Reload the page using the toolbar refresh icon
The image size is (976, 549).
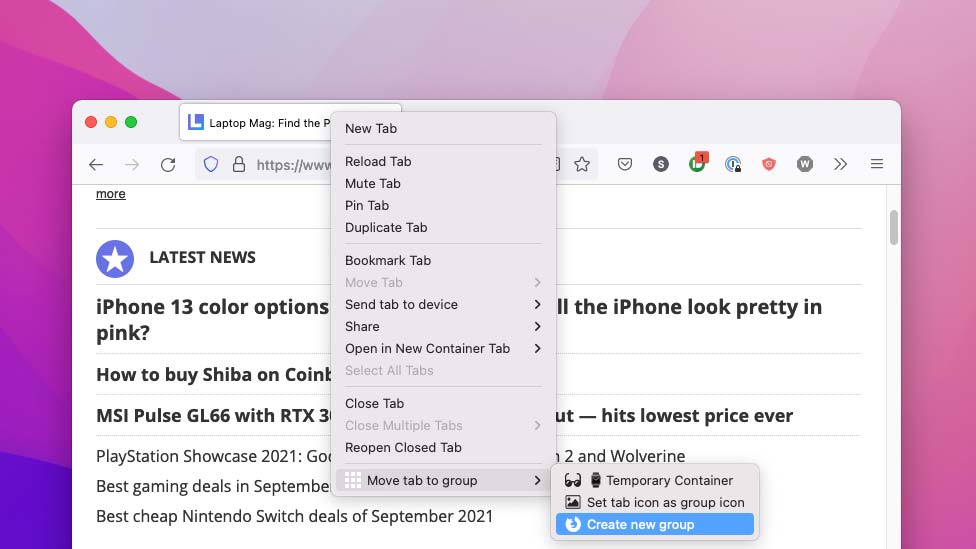click(168, 164)
